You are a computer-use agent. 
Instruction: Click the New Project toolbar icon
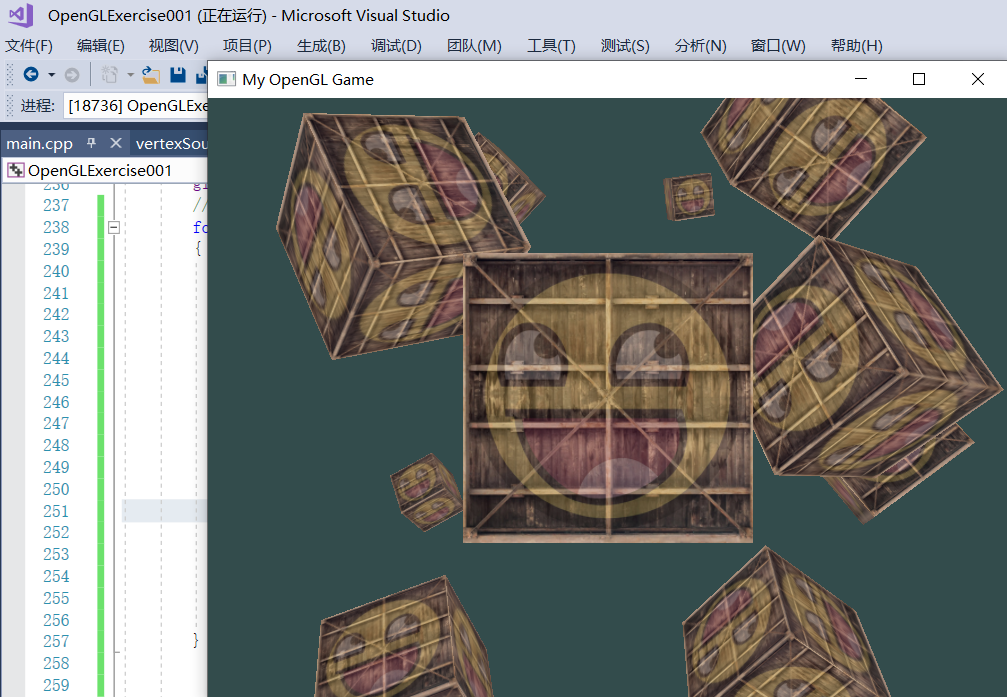click(109, 75)
